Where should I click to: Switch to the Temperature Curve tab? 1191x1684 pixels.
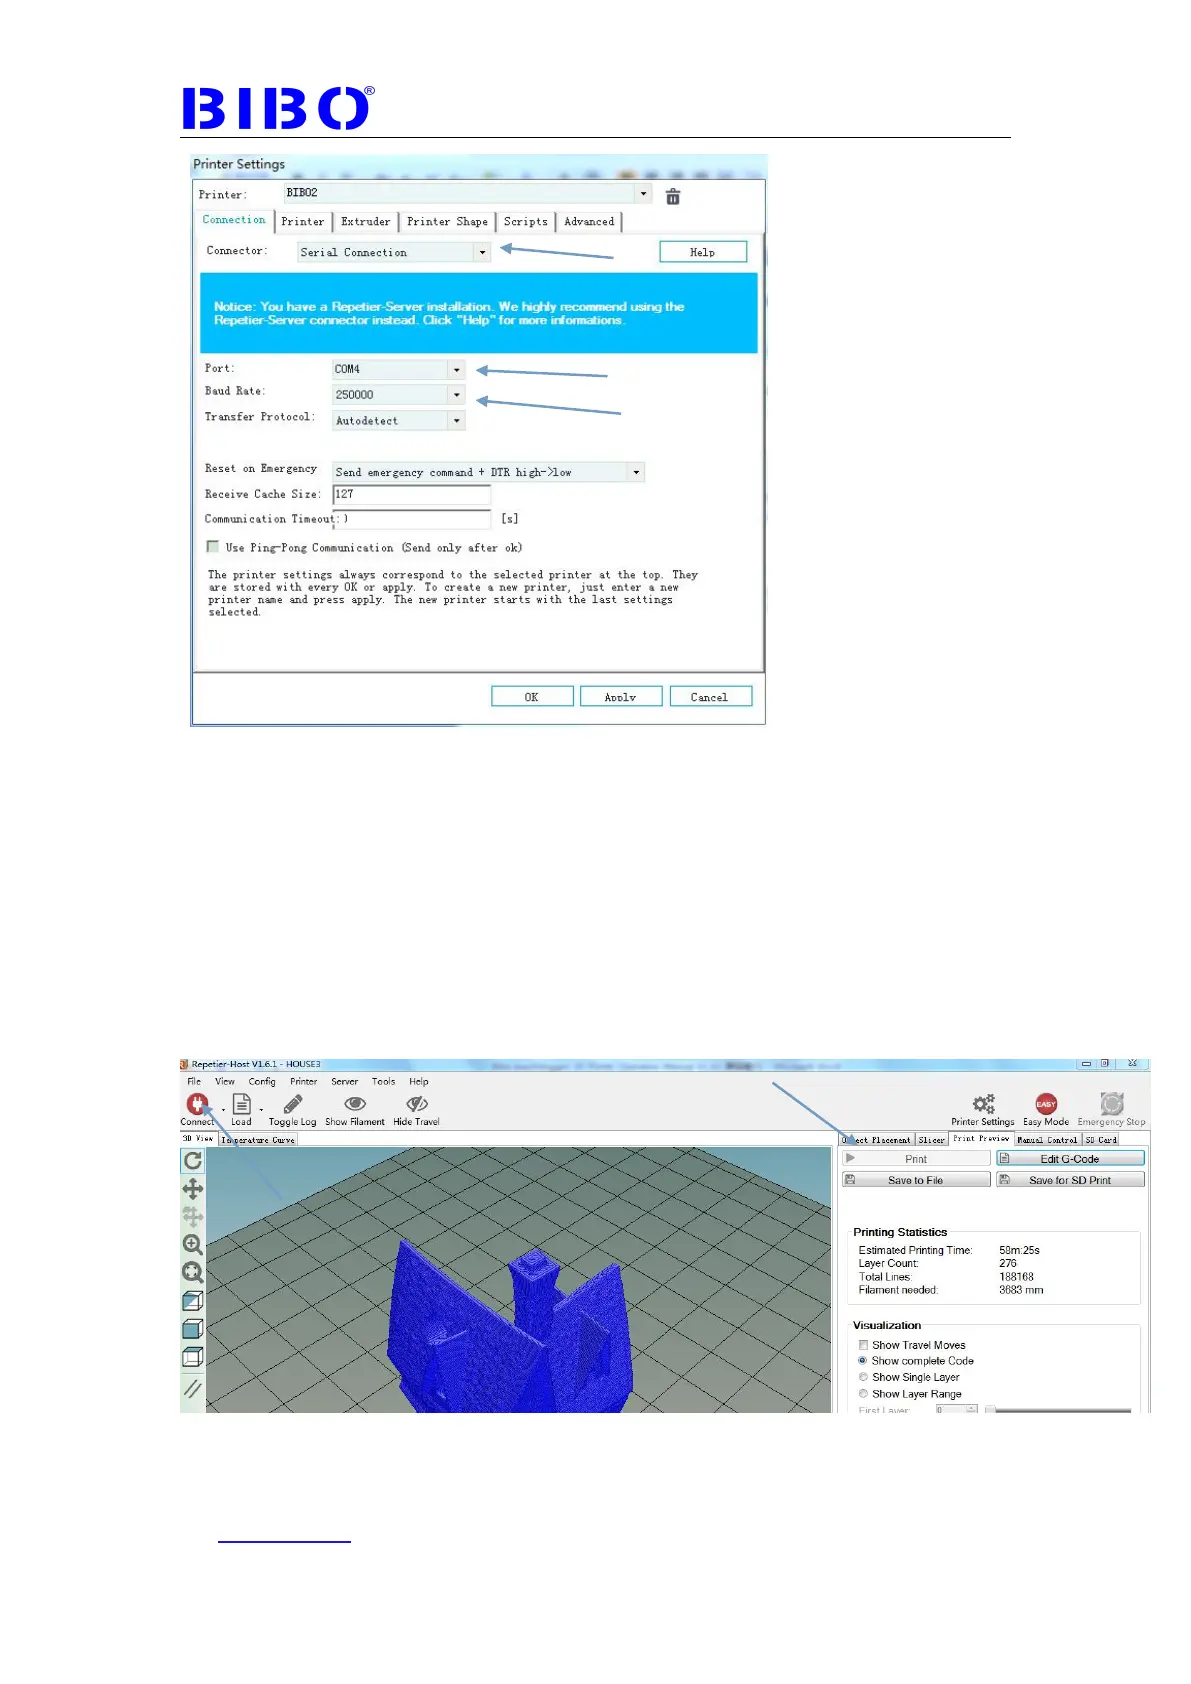tap(258, 1139)
